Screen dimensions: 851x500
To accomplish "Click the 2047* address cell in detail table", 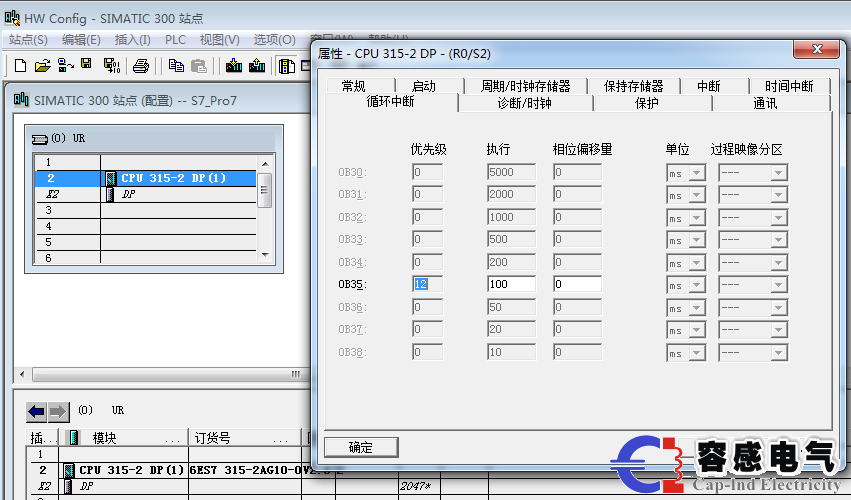I will 419,486.
